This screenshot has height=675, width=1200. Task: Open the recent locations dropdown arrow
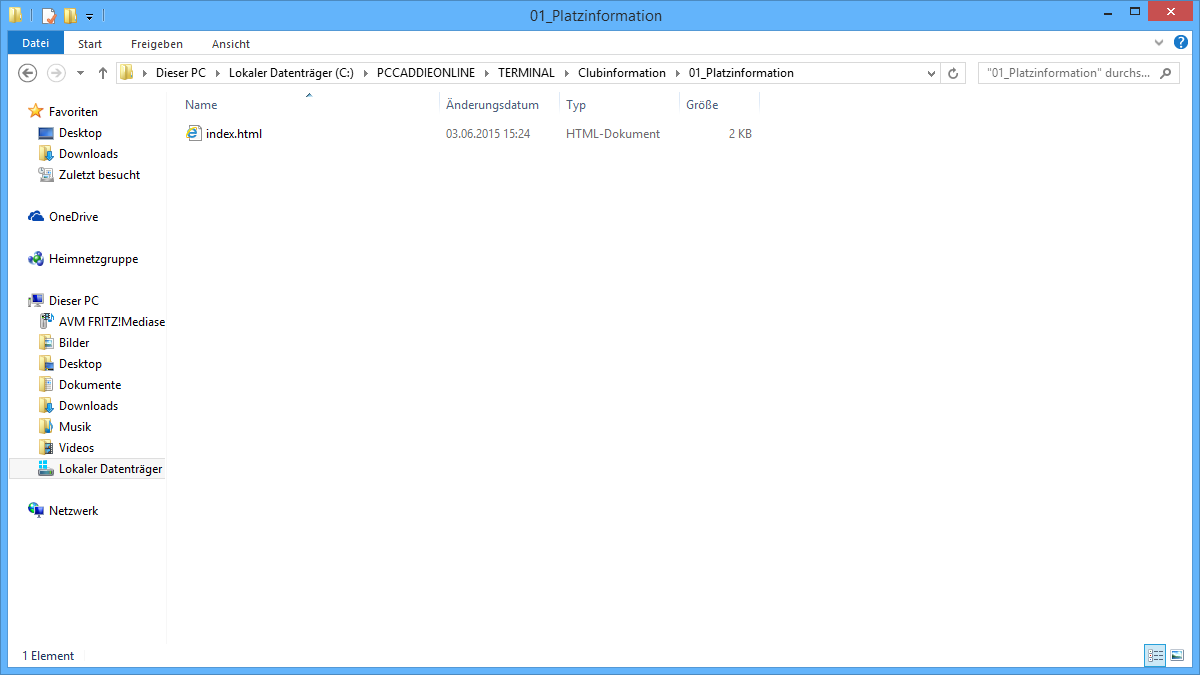pos(80,73)
